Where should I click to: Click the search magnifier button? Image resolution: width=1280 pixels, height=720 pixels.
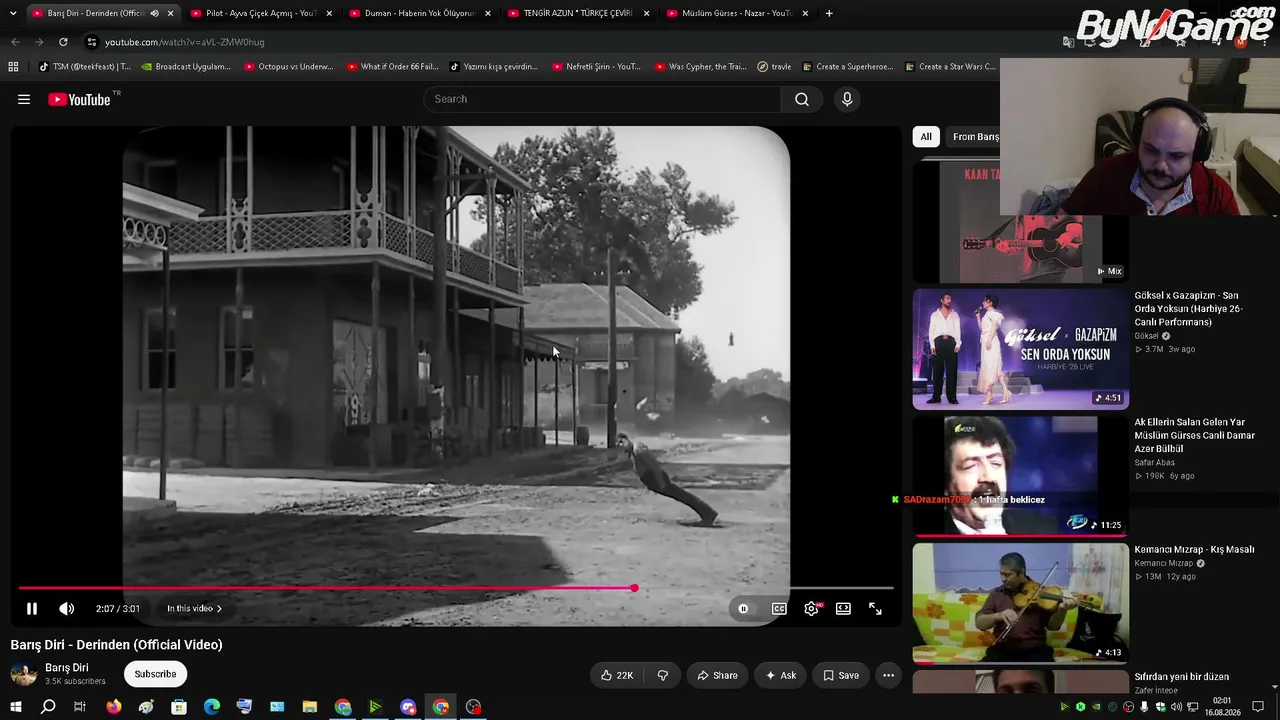pos(802,99)
